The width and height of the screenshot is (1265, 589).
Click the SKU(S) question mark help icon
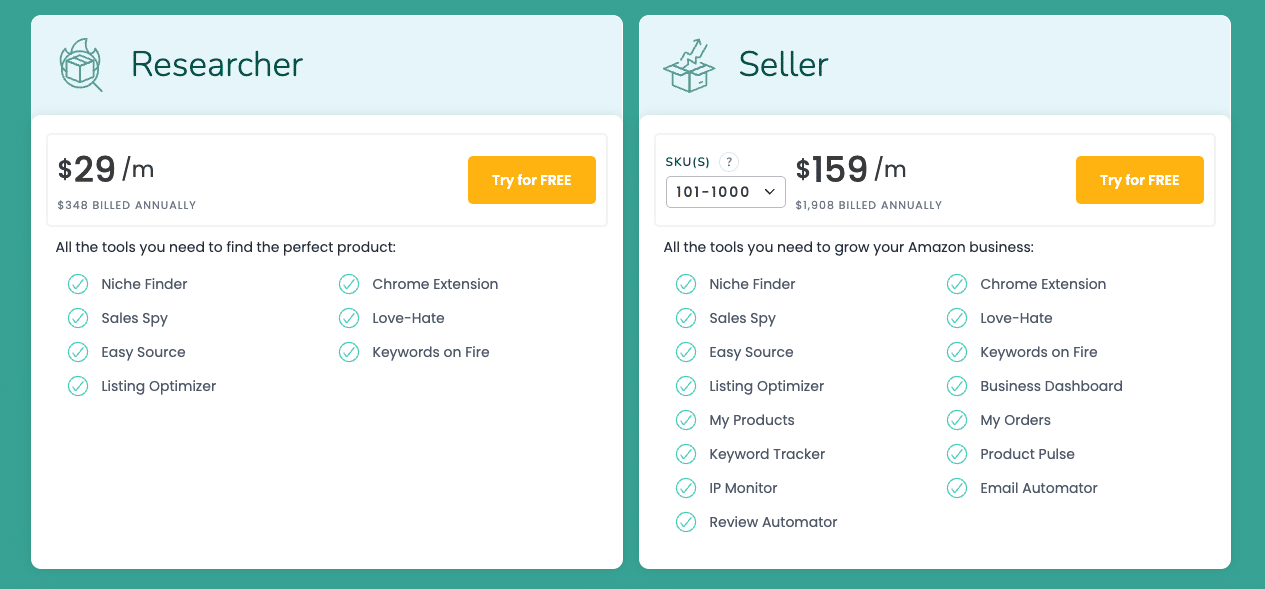[729, 162]
